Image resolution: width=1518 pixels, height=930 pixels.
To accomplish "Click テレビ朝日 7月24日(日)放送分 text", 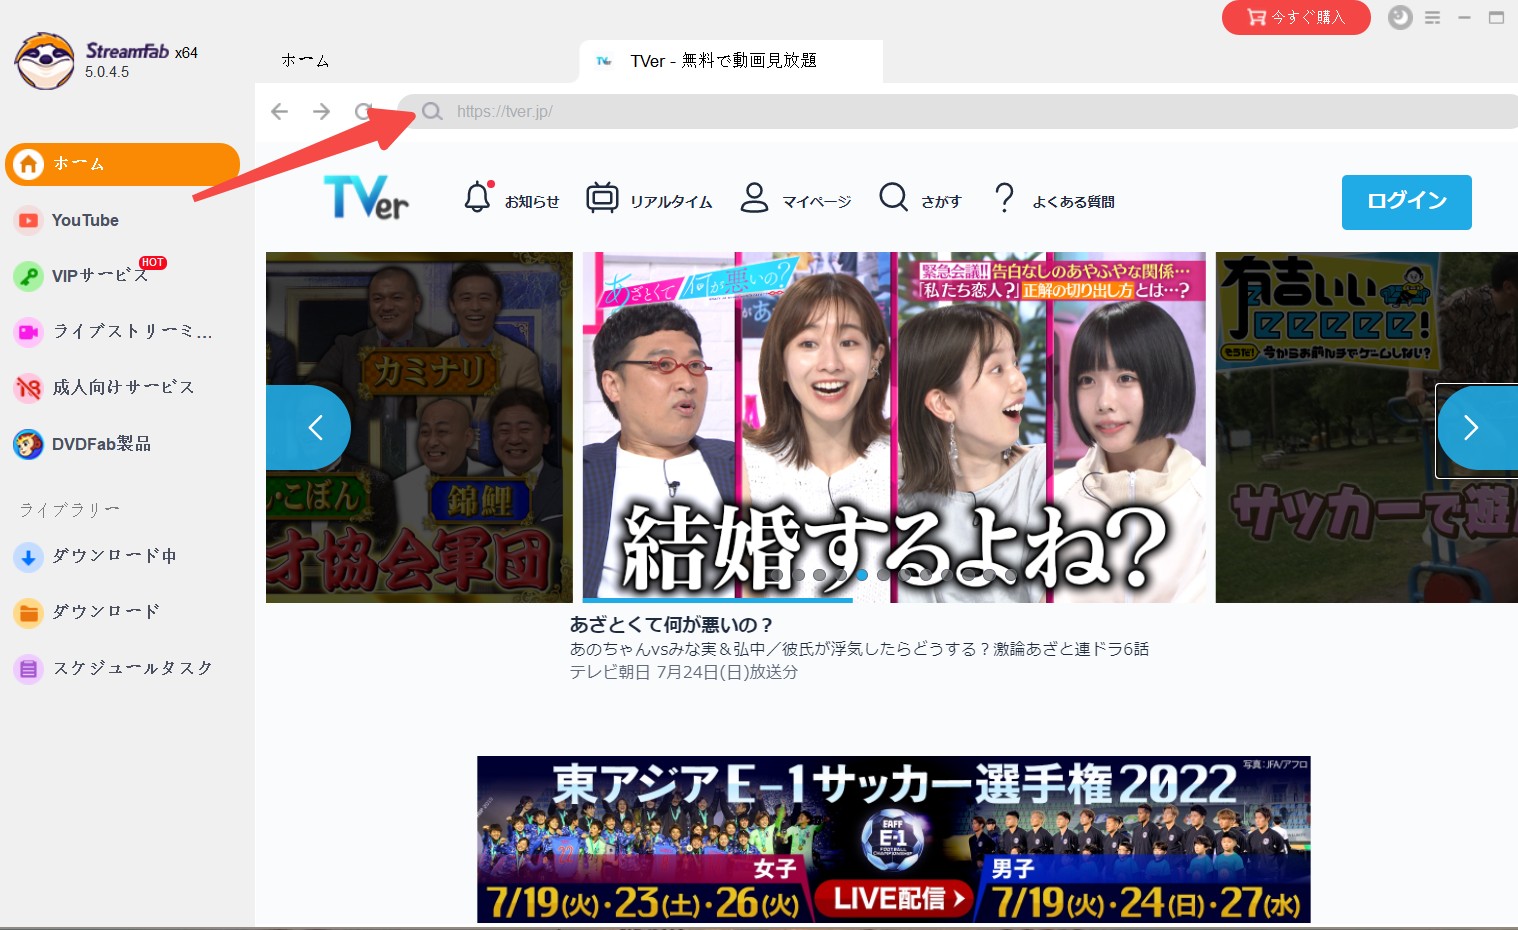I will point(684,672).
